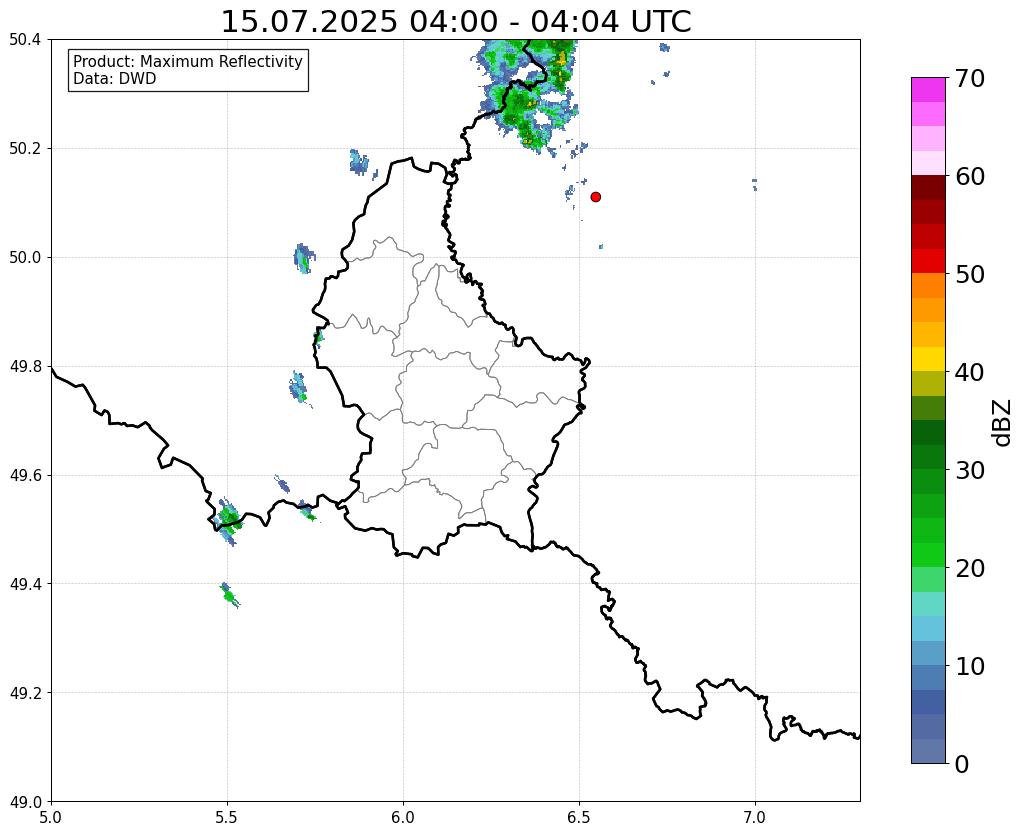Click the large green radar echo at top of map
1023x834 pixels.
click(527, 95)
